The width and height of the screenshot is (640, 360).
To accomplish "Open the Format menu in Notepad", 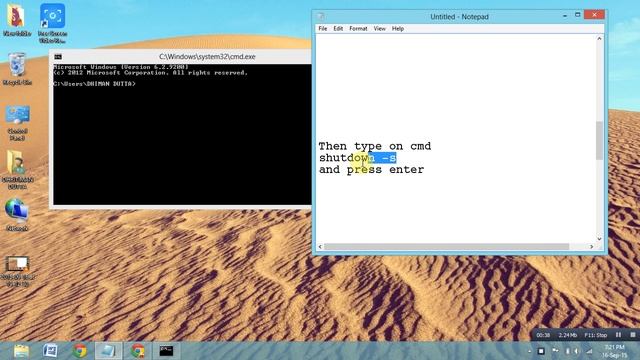I will point(358,29).
